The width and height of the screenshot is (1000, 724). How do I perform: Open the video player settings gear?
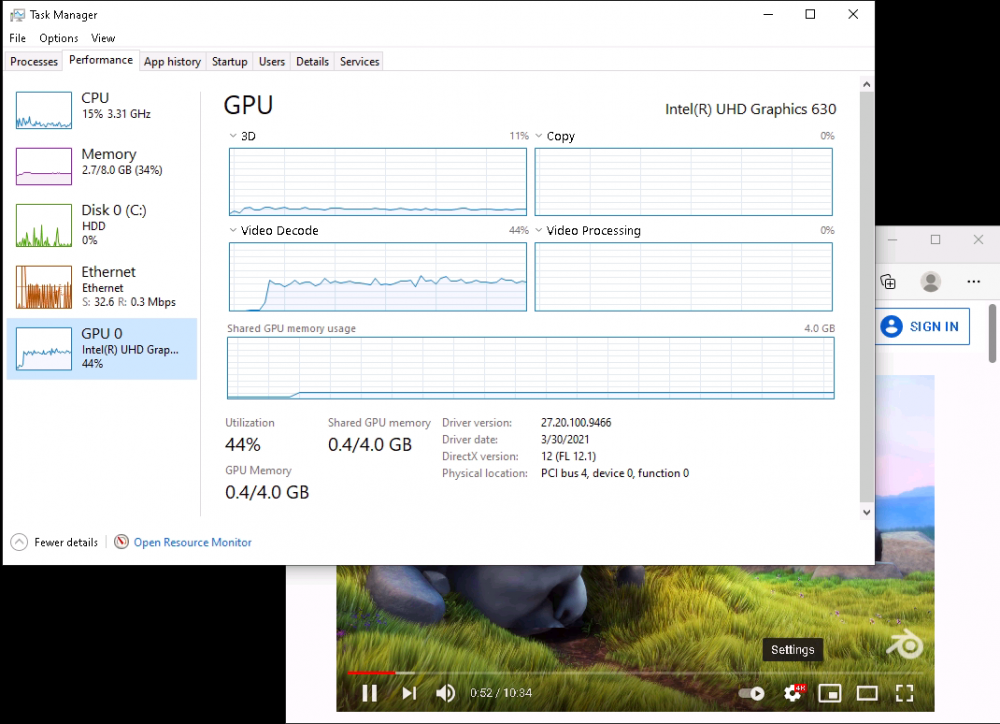coord(794,693)
